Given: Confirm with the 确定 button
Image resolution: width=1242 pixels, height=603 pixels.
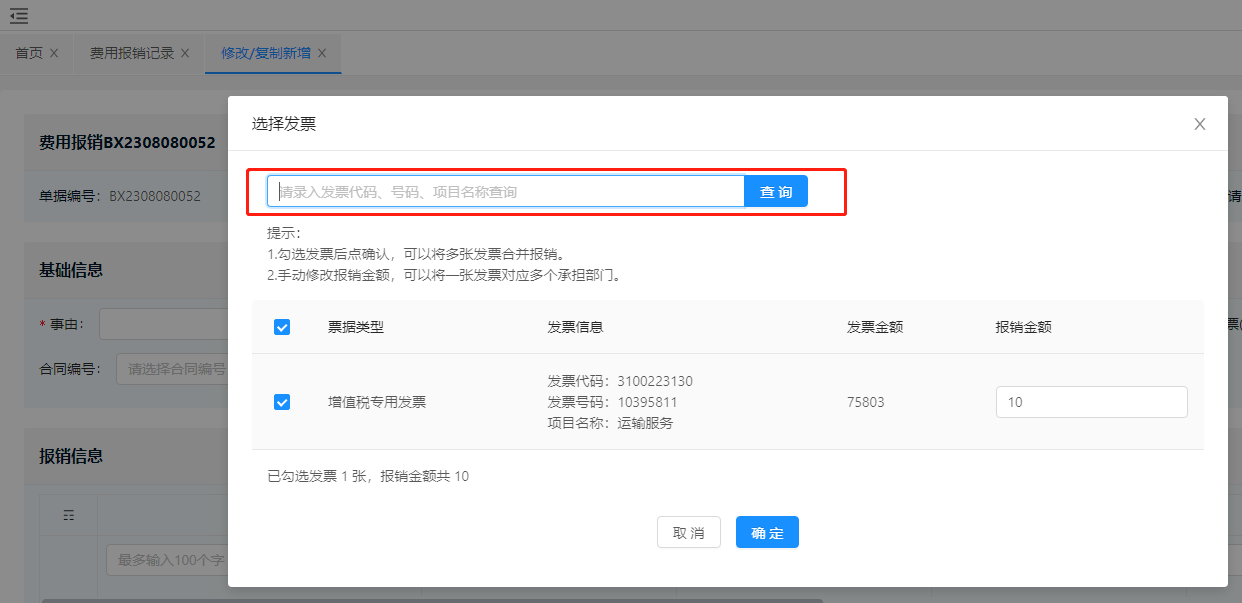Looking at the screenshot, I should click(767, 532).
